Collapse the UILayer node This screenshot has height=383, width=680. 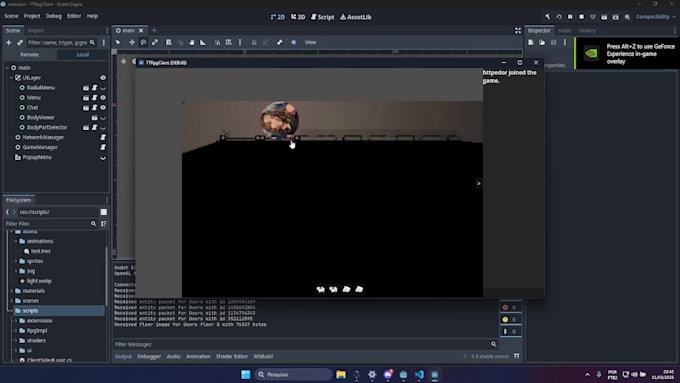pyautogui.click(x=12, y=78)
